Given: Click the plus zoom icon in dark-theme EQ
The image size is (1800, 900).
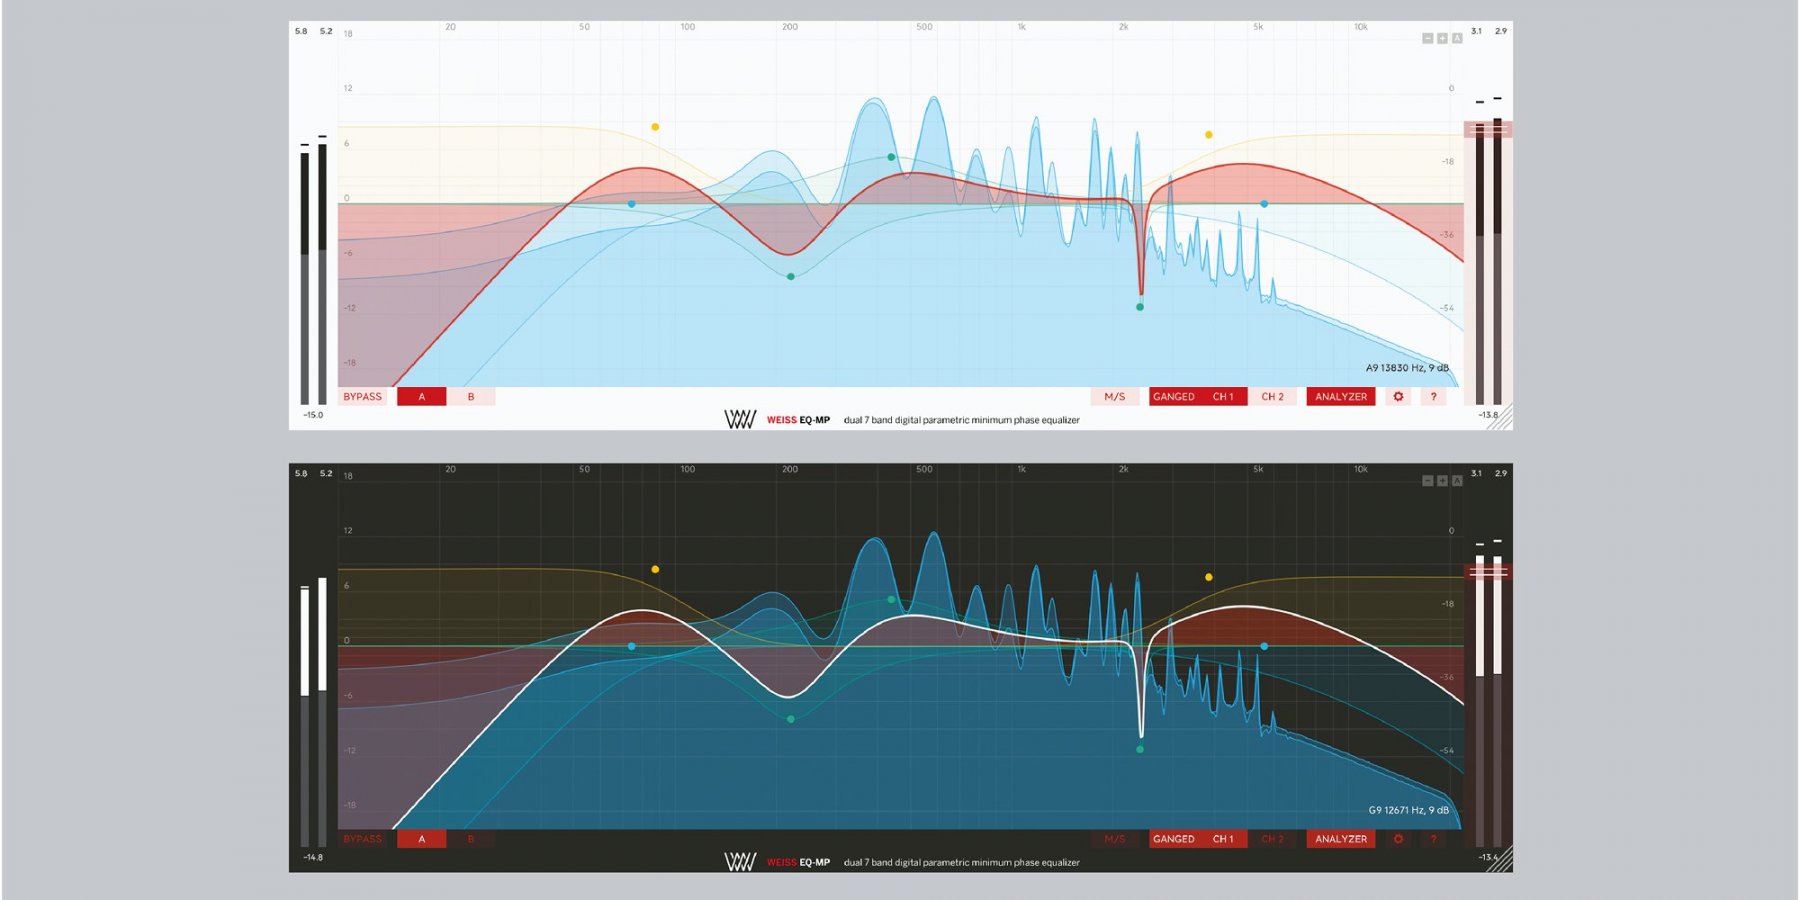Looking at the screenshot, I should [1442, 481].
